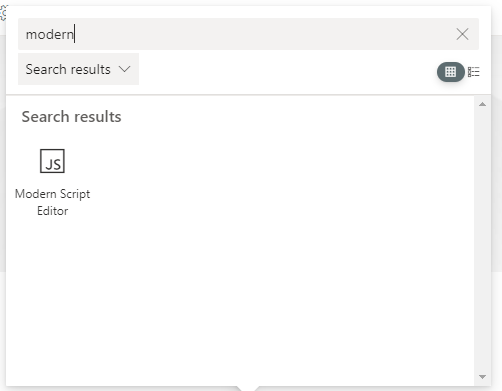Clear the search box with the X

click(462, 34)
